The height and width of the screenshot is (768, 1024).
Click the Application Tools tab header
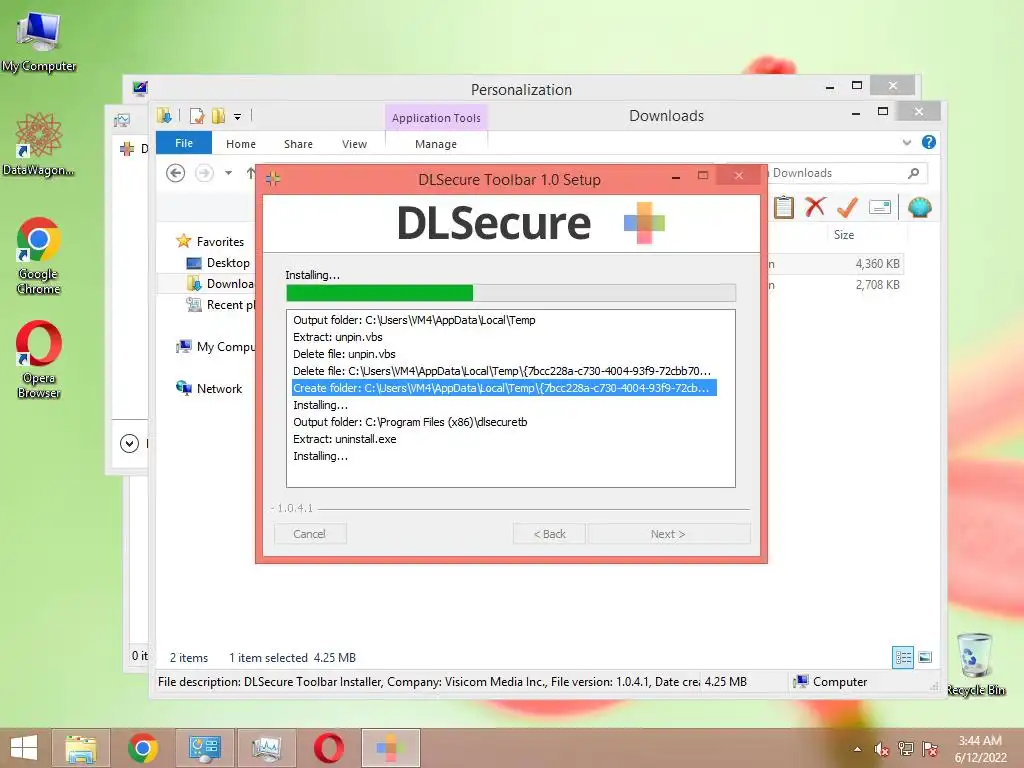pos(436,118)
